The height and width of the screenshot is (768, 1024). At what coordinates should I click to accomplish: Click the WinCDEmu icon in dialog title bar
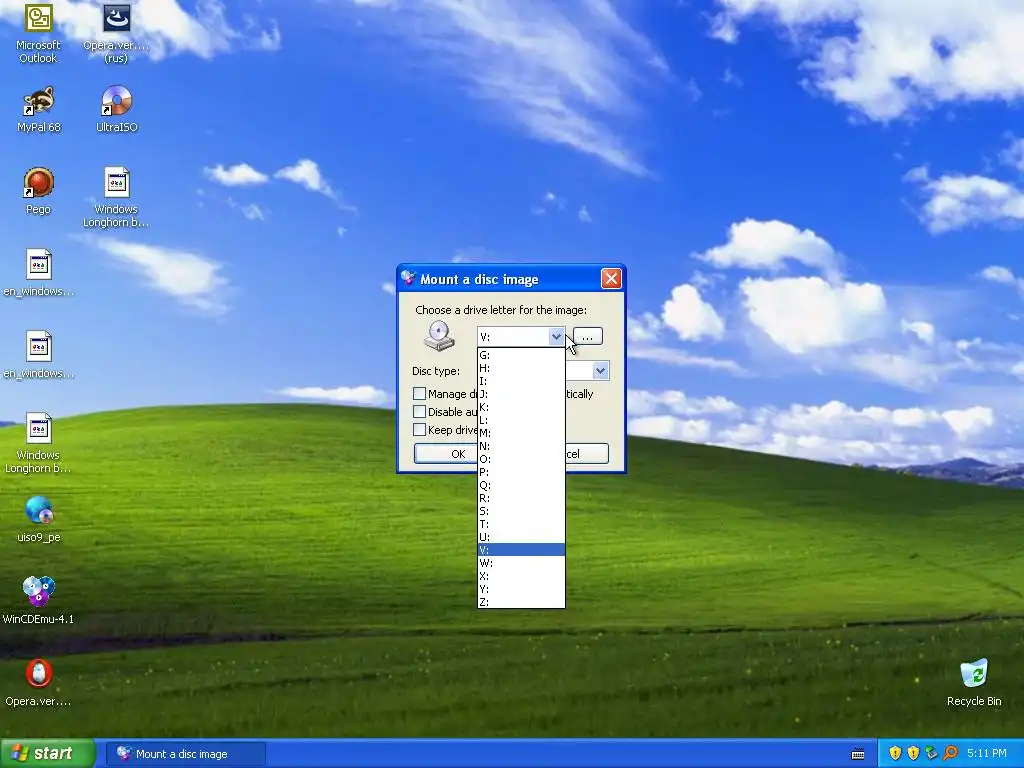coord(409,279)
